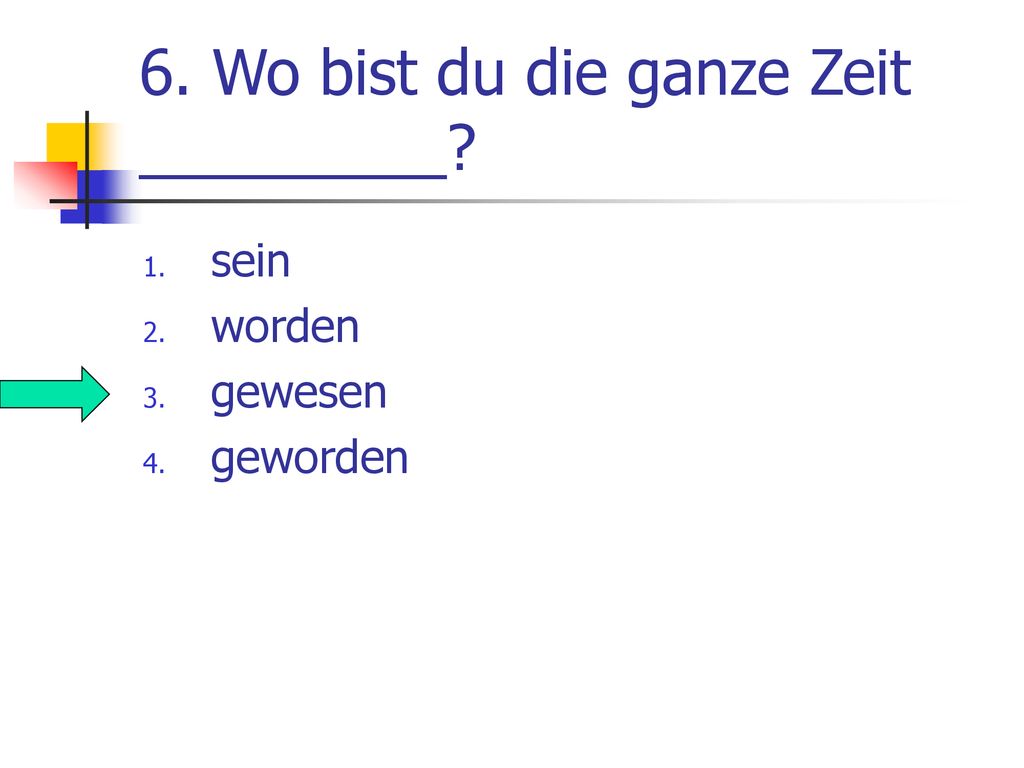Choose the answer option "gewesen"

(x=298, y=394)
